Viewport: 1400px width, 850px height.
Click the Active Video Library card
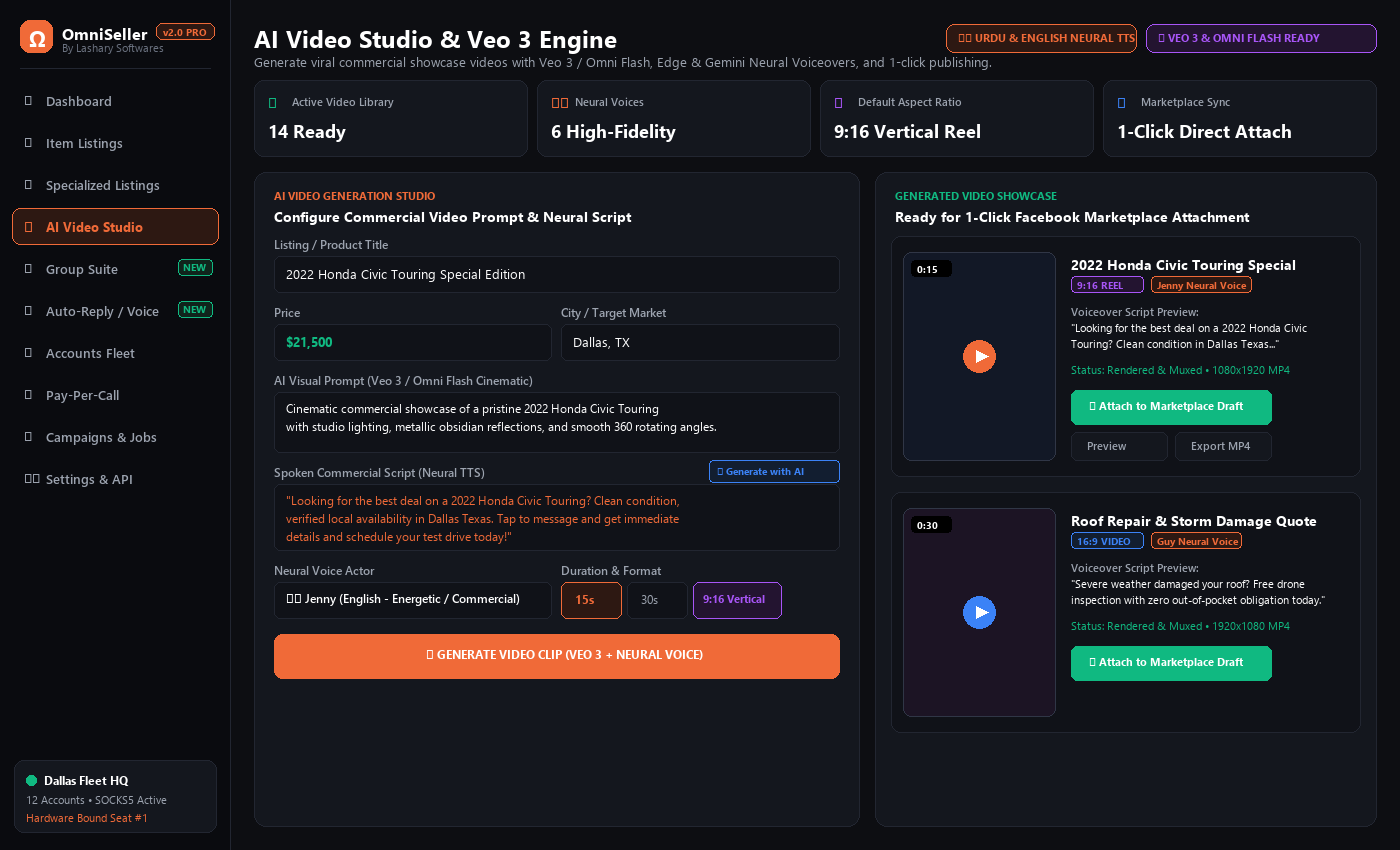tap(391, 119)
